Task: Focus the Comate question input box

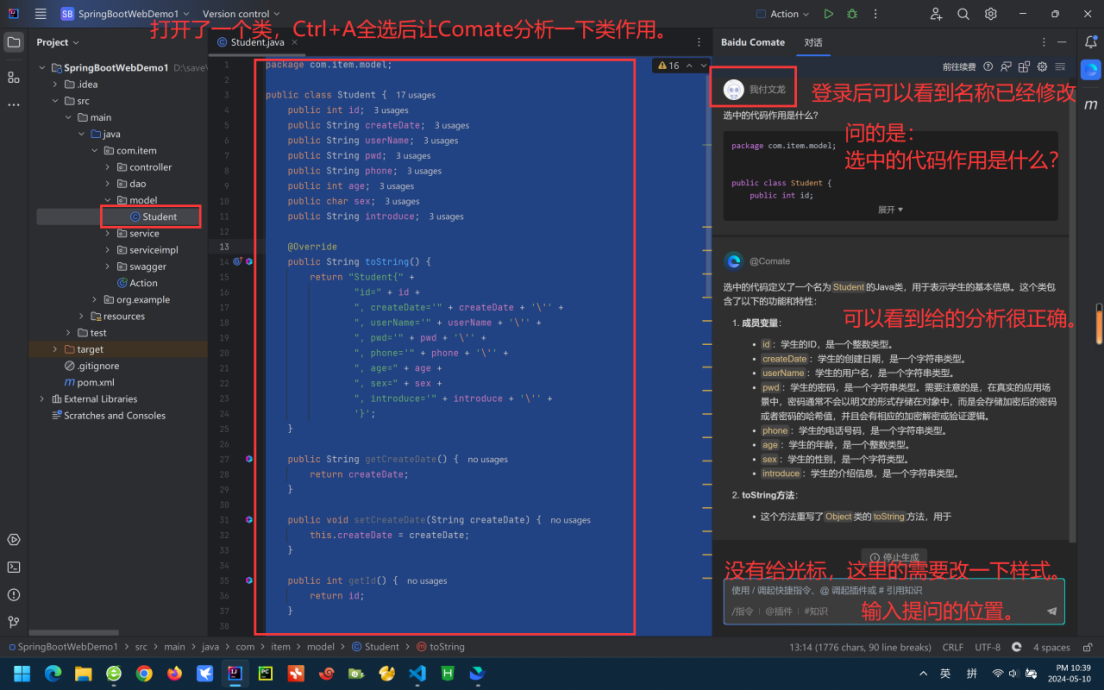Action: tap(893, 601)
